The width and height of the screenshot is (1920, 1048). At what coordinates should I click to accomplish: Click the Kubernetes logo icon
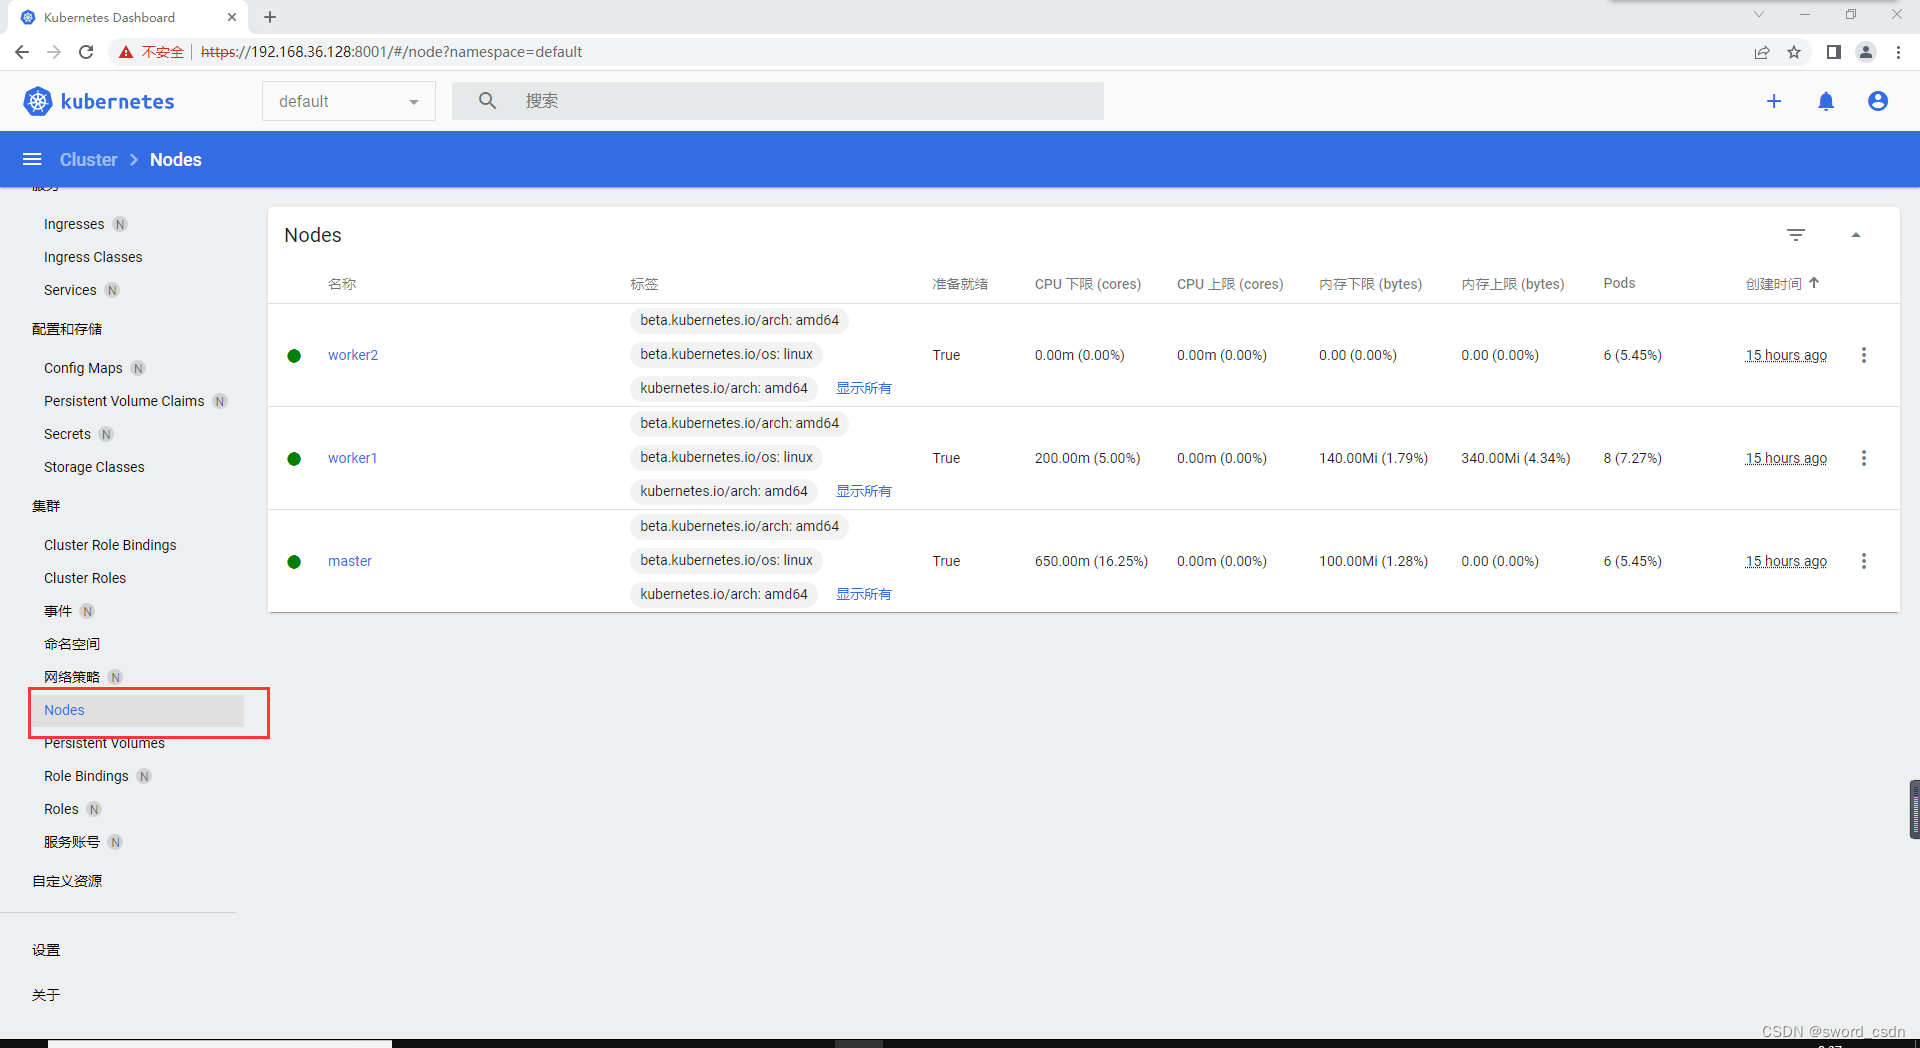[37, 101]
